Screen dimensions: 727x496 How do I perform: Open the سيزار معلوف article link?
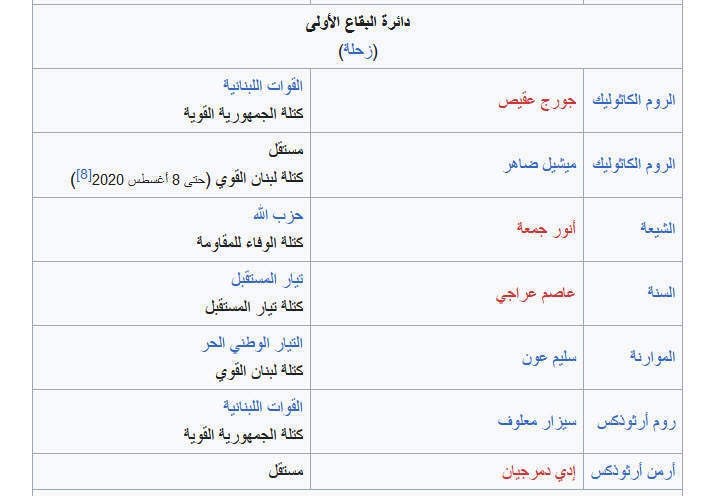point(537,421)
